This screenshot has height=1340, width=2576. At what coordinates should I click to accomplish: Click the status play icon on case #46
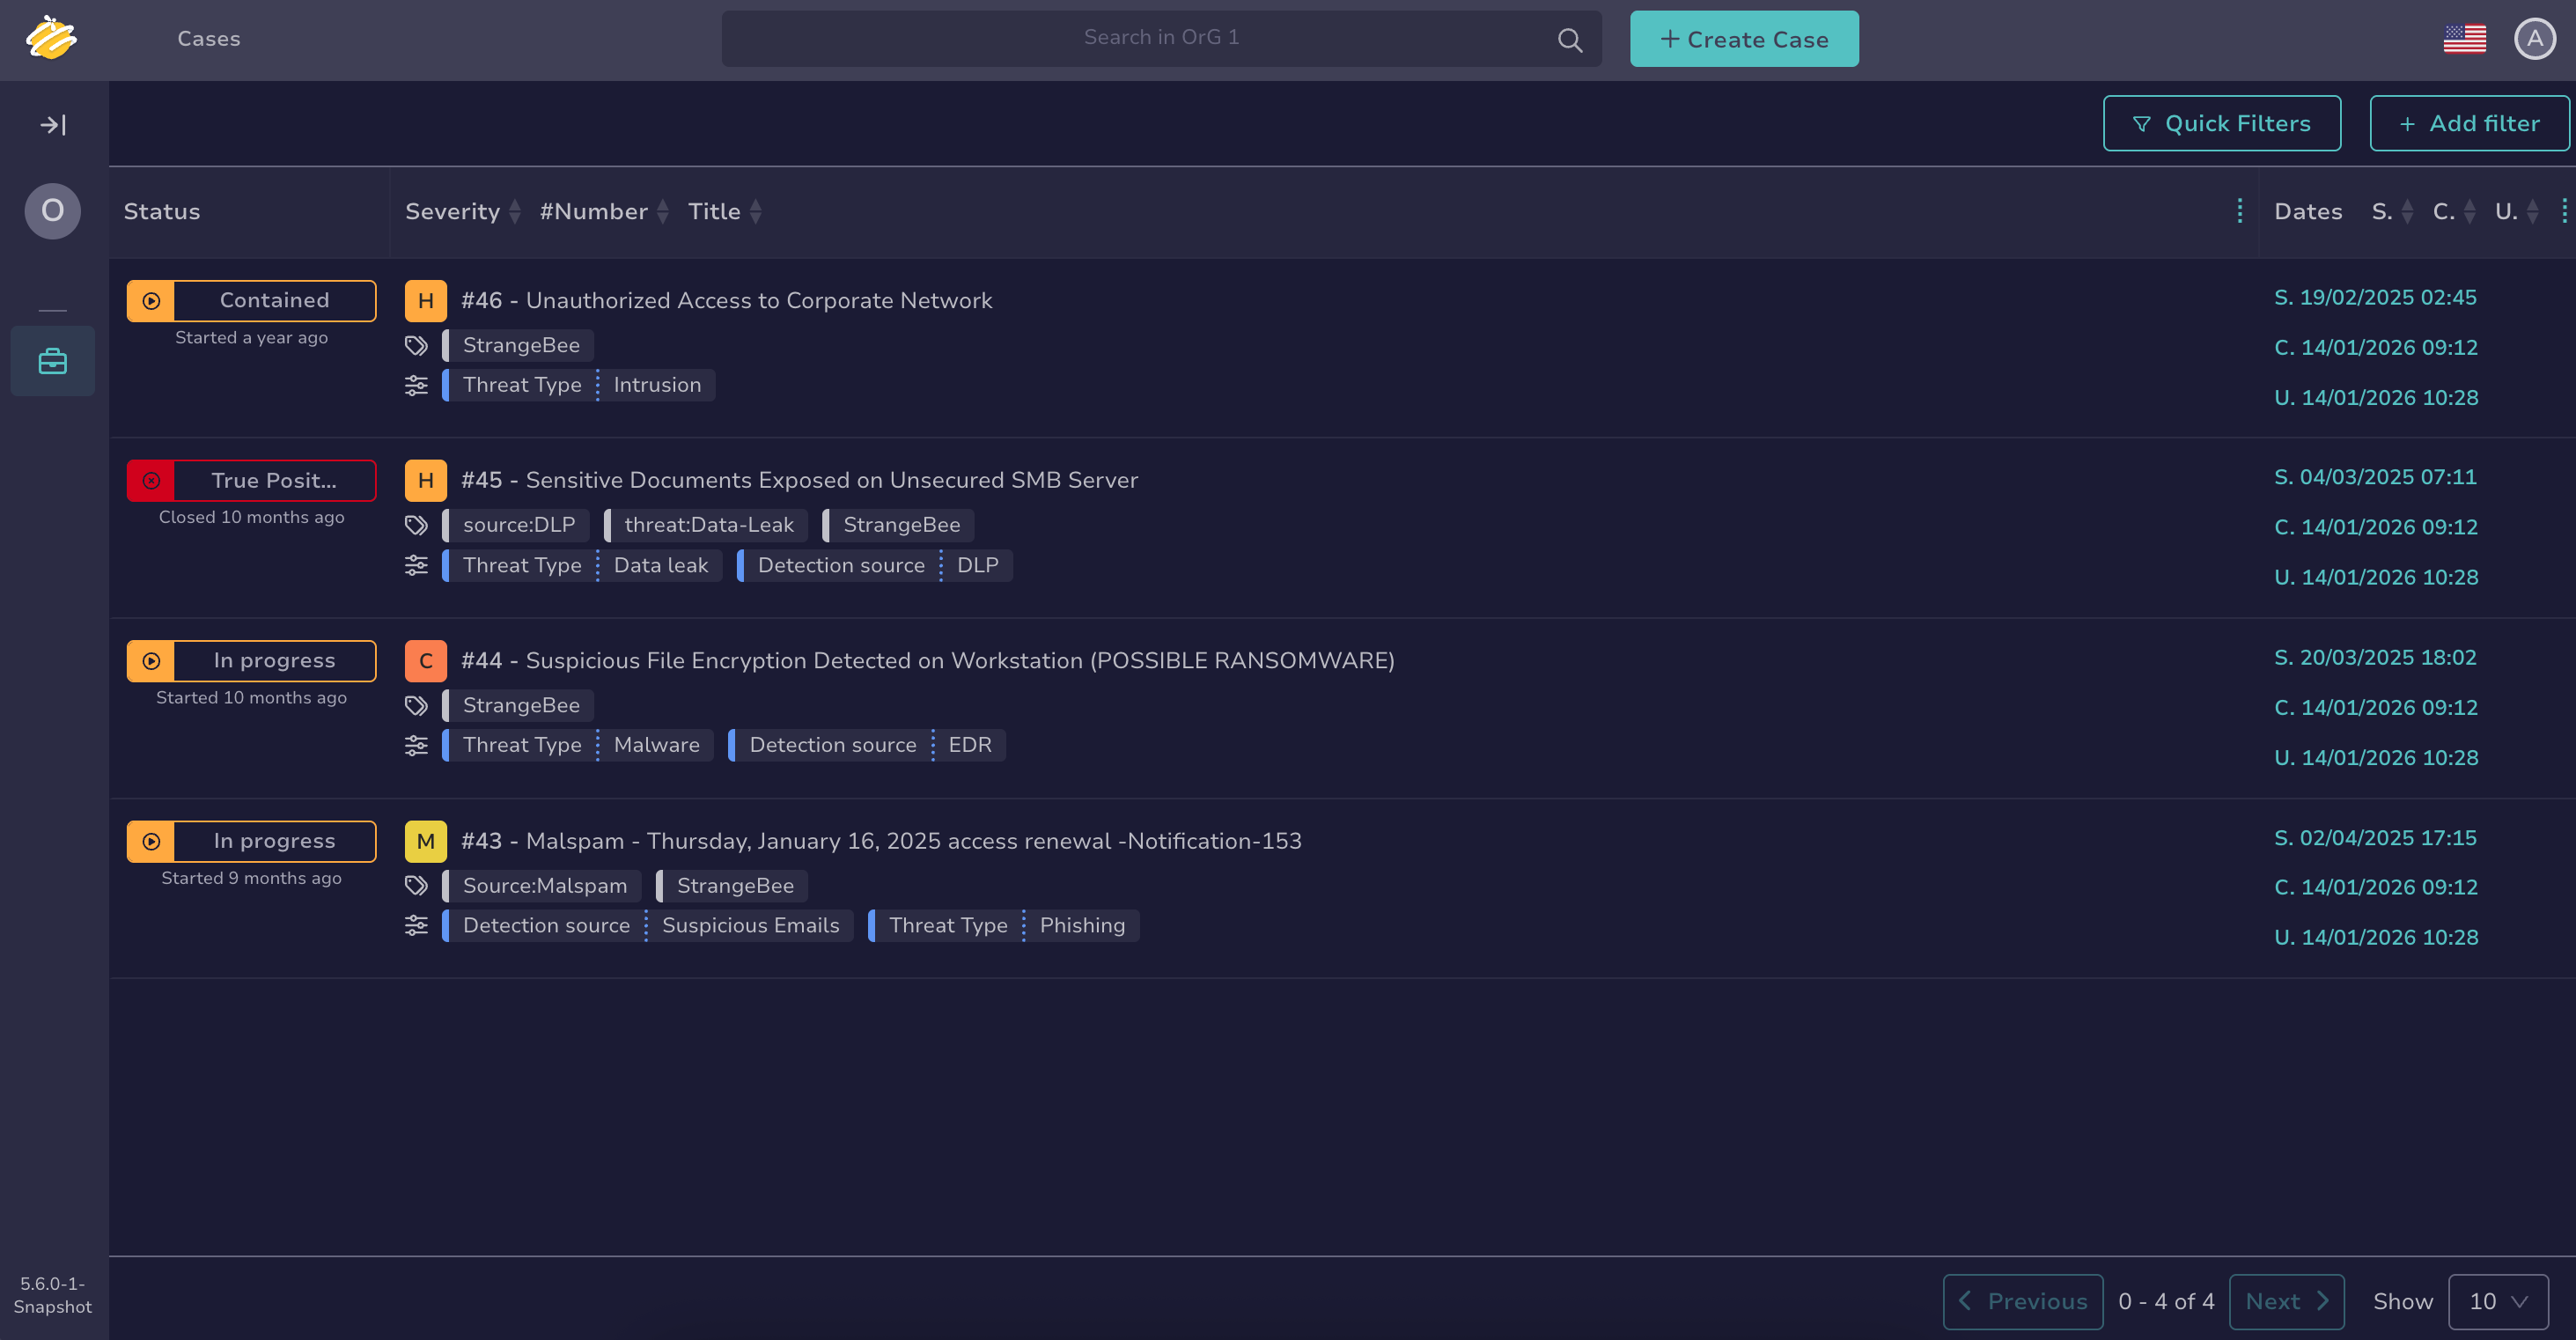(150, 300)
